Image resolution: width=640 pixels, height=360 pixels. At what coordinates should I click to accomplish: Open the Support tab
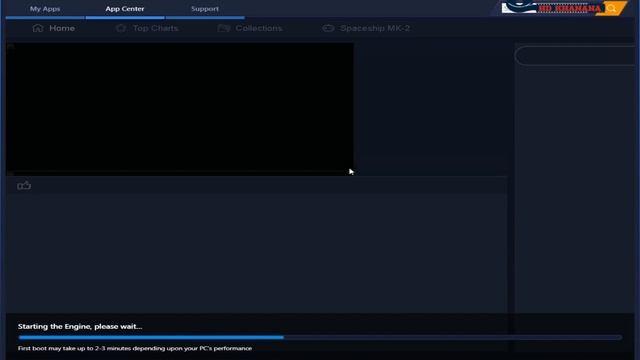click(x=205, y=9)
